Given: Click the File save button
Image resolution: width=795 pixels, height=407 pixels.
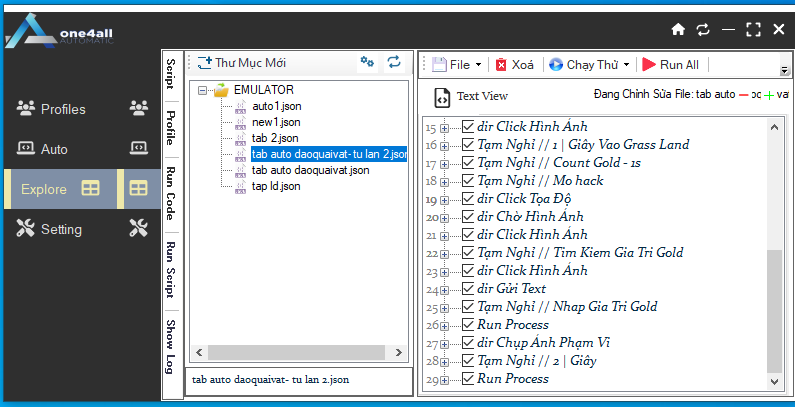Looking at the screenshot, I should click(x=451, y=65).
